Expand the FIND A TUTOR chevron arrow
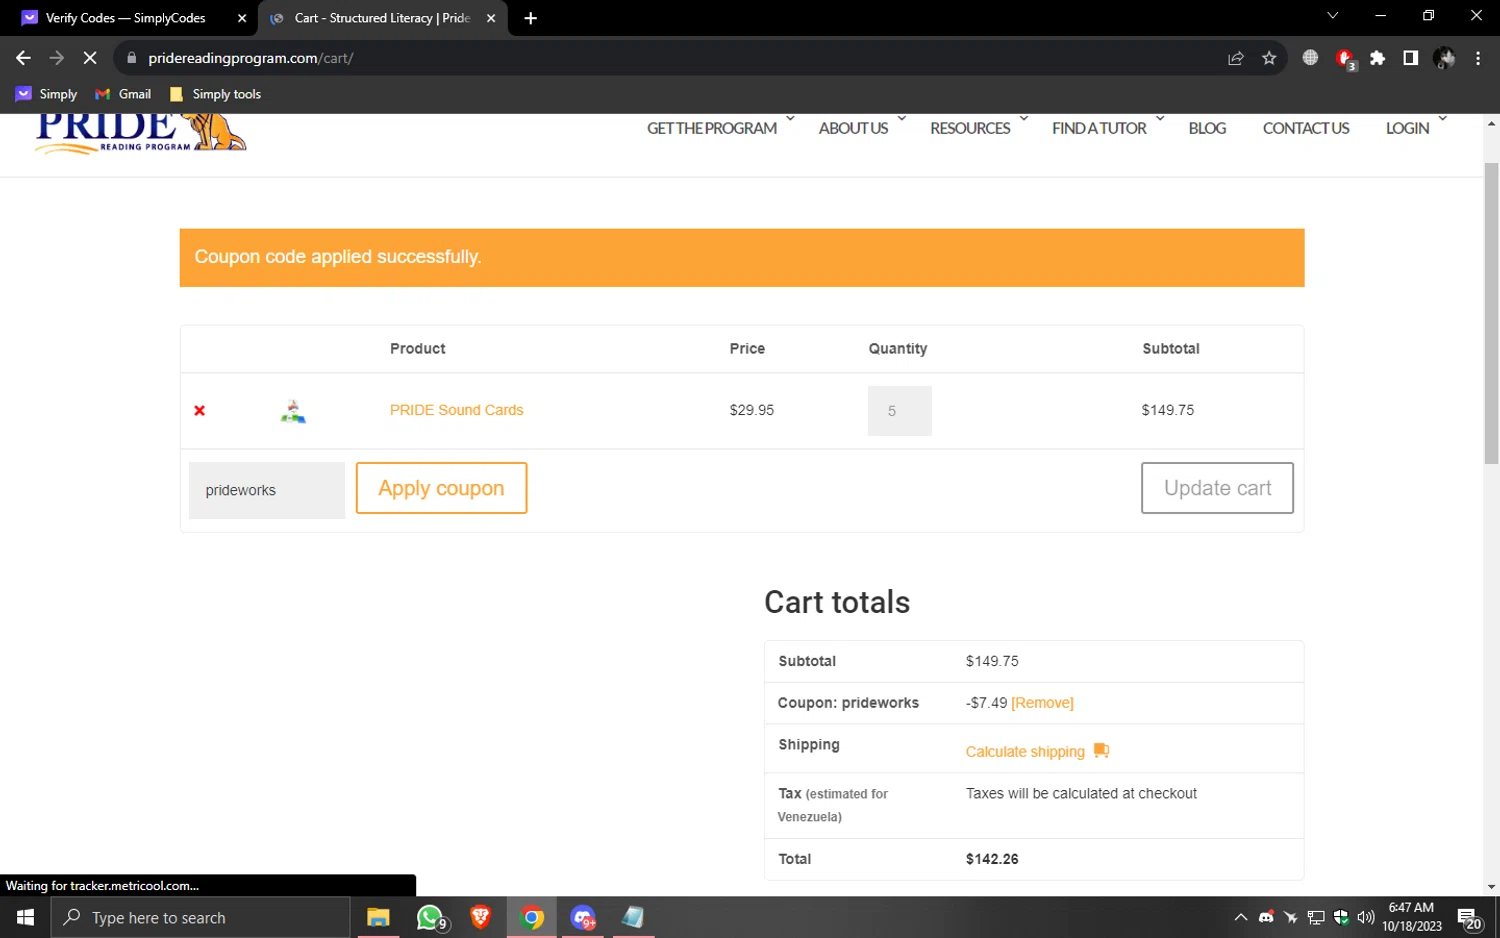The height and width of the screenshot is (938, 1500). [1160, 118]
